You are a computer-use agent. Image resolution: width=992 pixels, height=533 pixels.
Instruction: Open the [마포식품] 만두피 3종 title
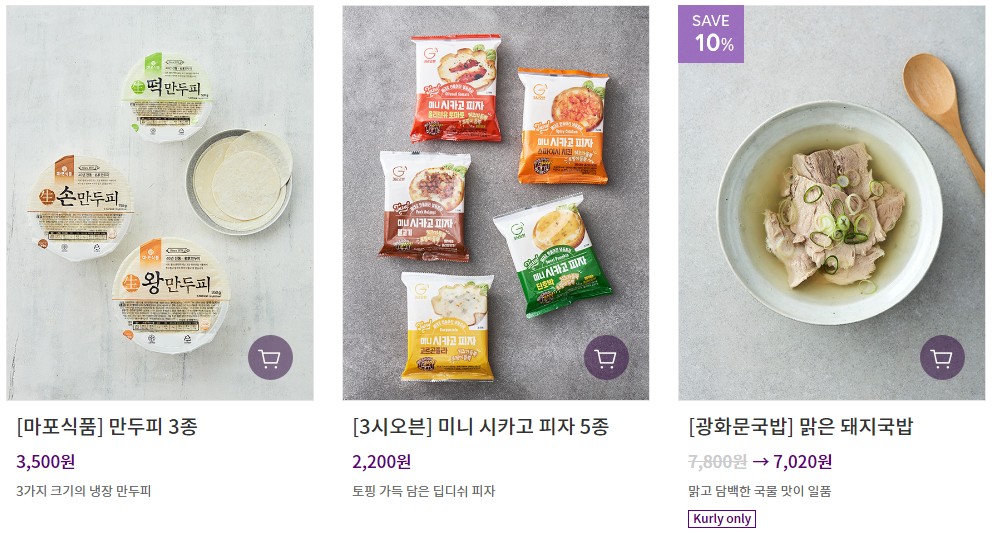coord(107,426)
